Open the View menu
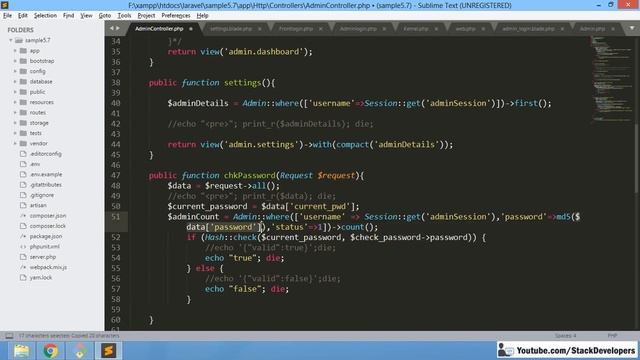The image size is (640, 360). pos(86,16)
